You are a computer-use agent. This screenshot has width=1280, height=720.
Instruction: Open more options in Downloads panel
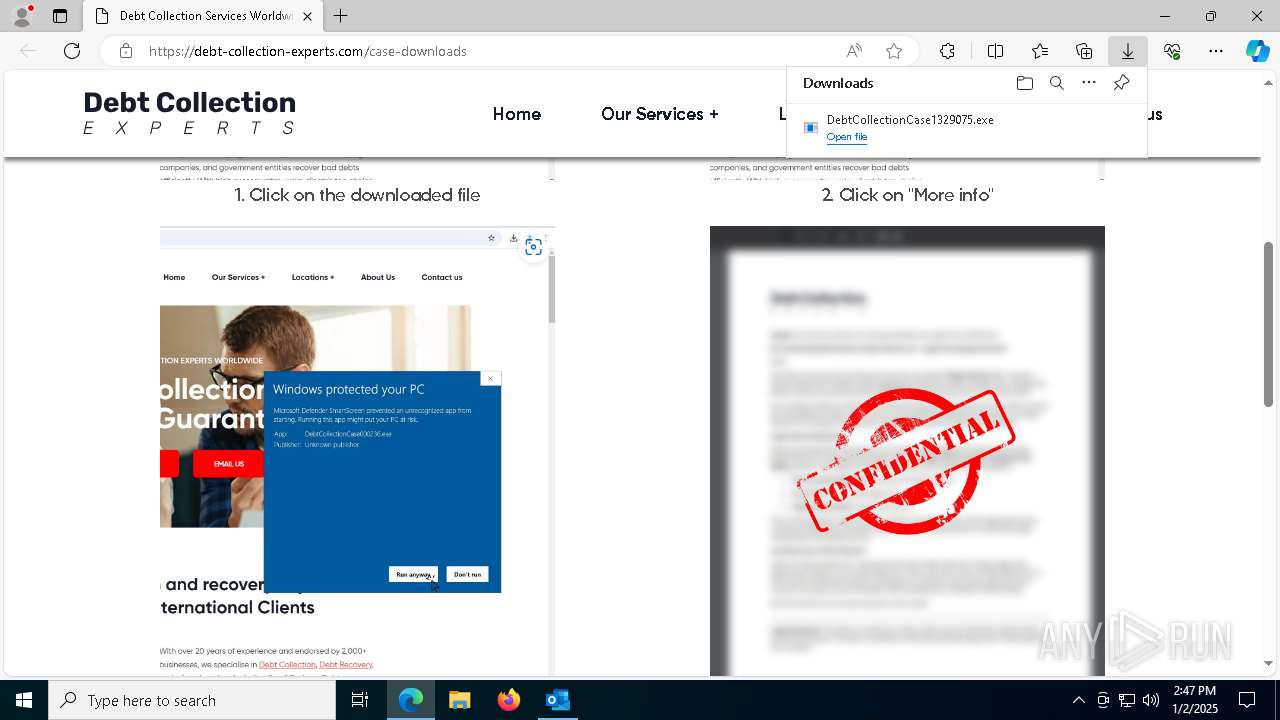[x=1089, y=83]
